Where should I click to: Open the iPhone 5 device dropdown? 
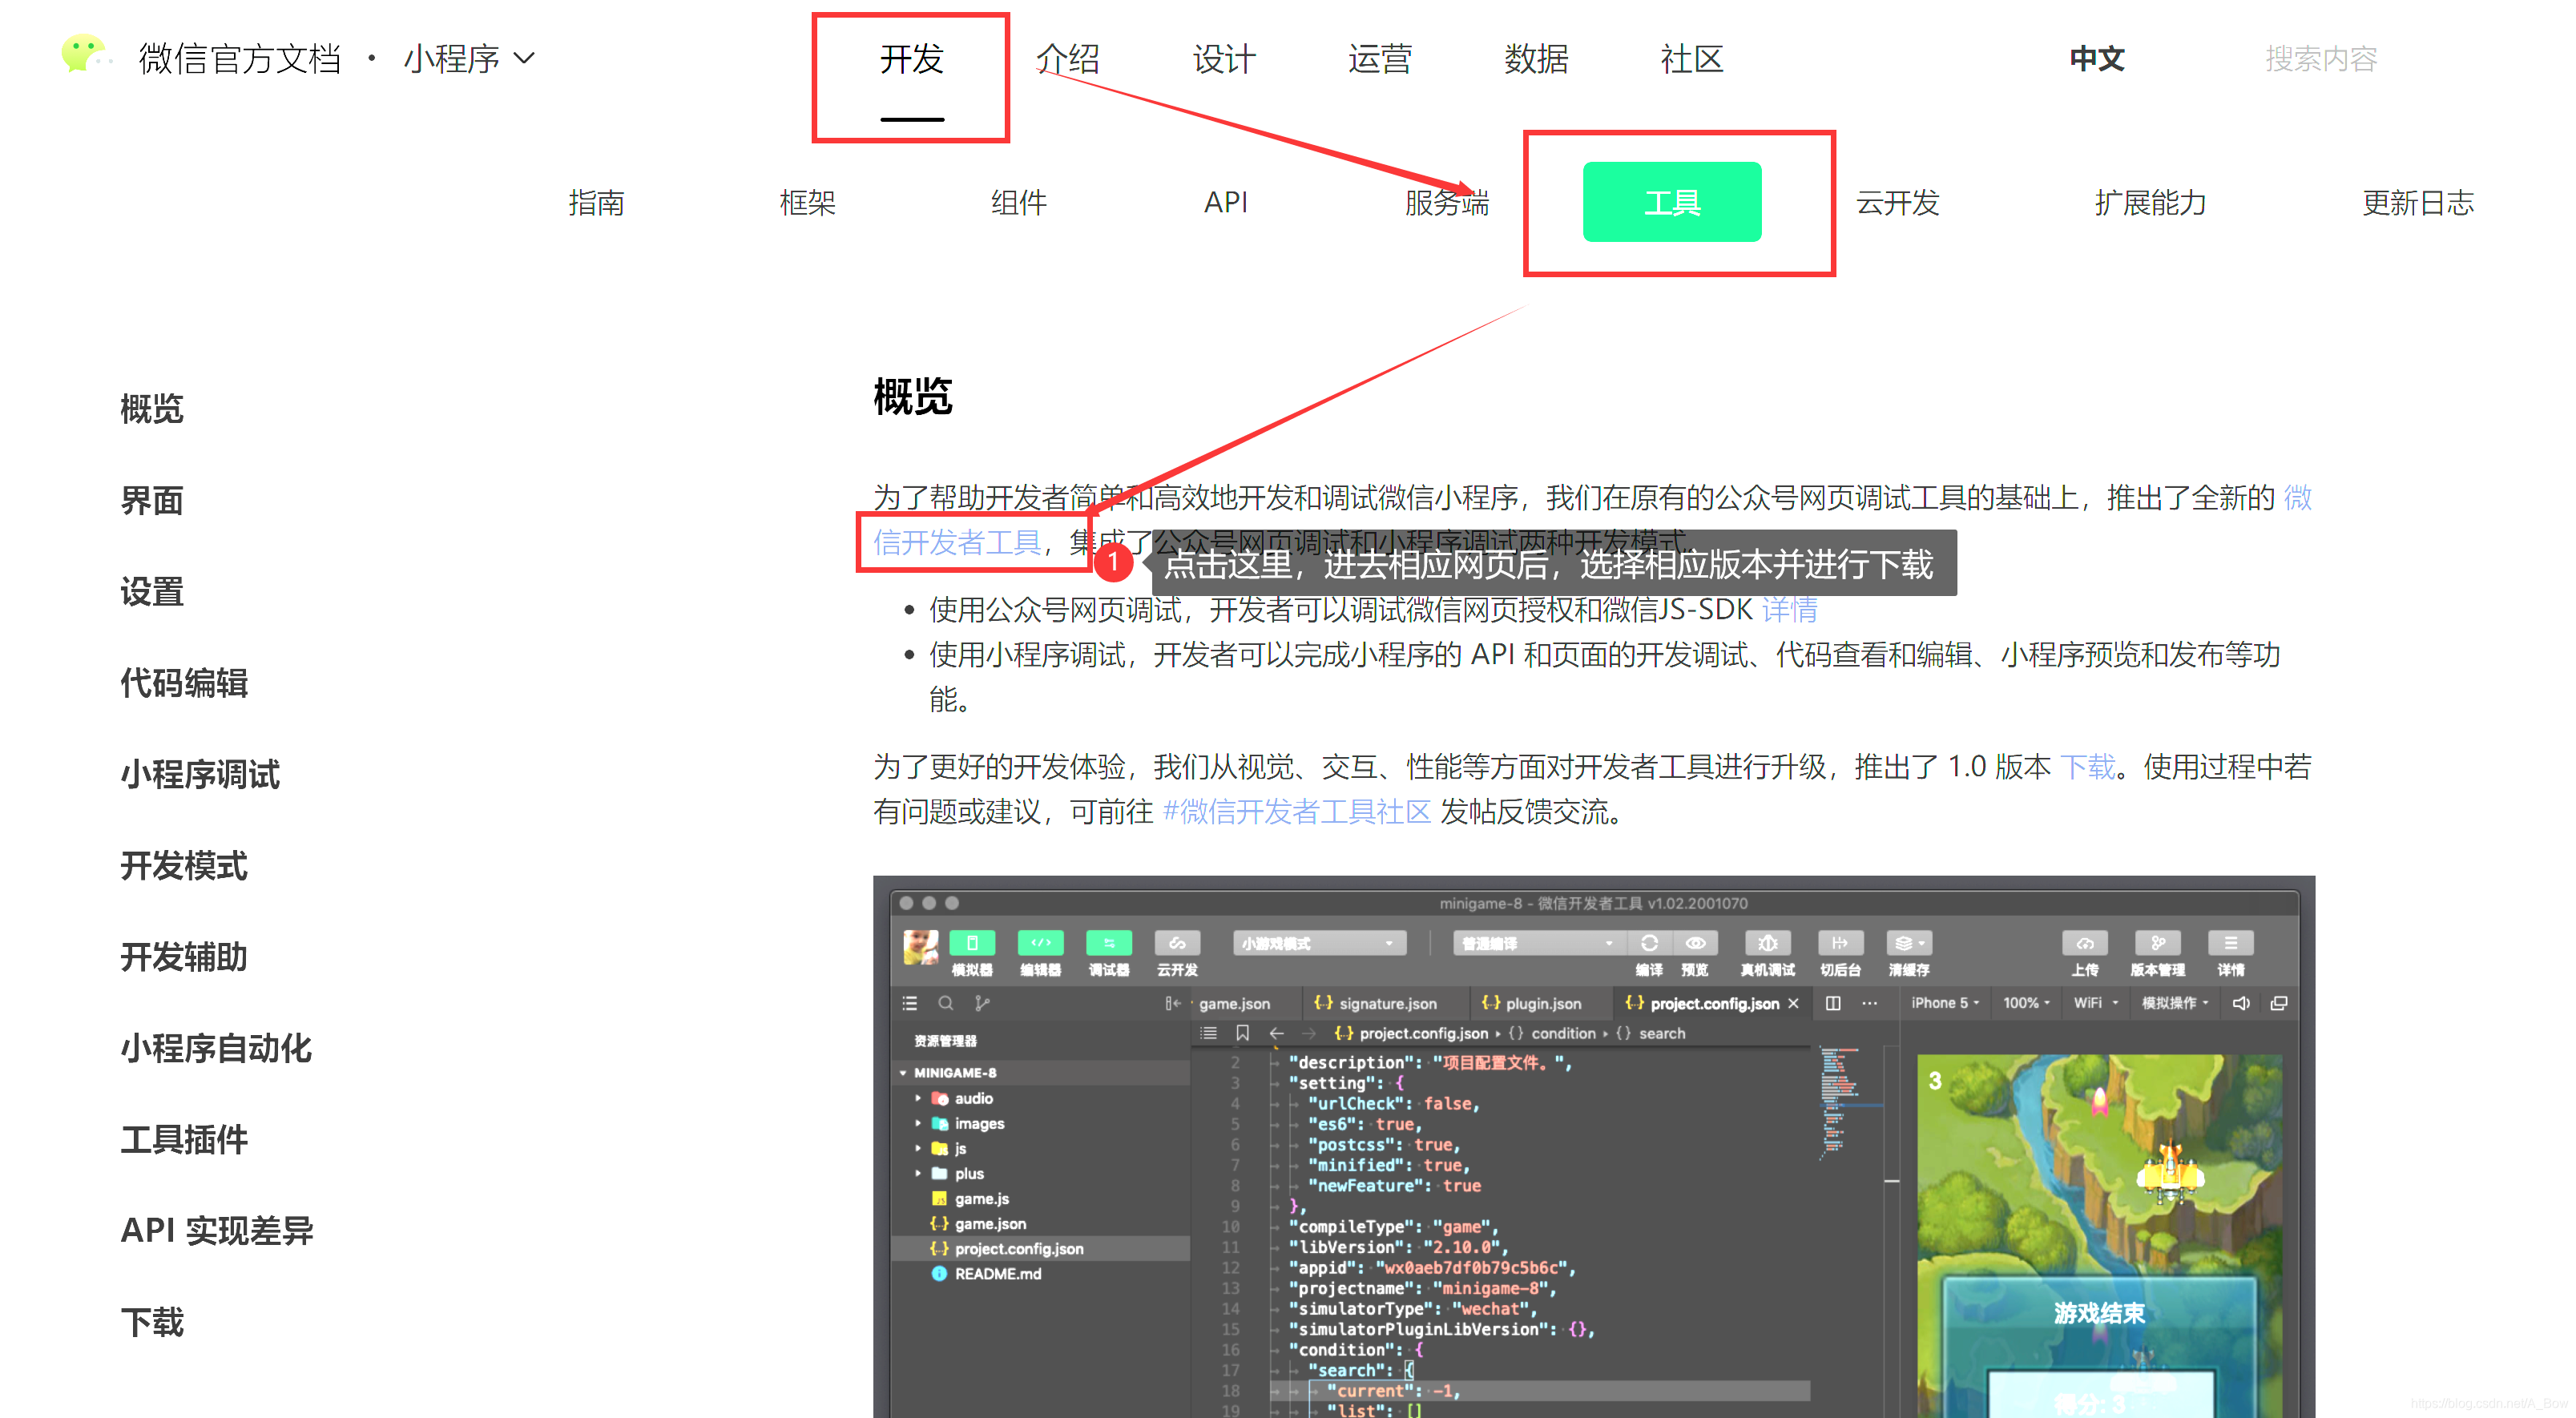pyautogui.click(x=1945, y=1003)
